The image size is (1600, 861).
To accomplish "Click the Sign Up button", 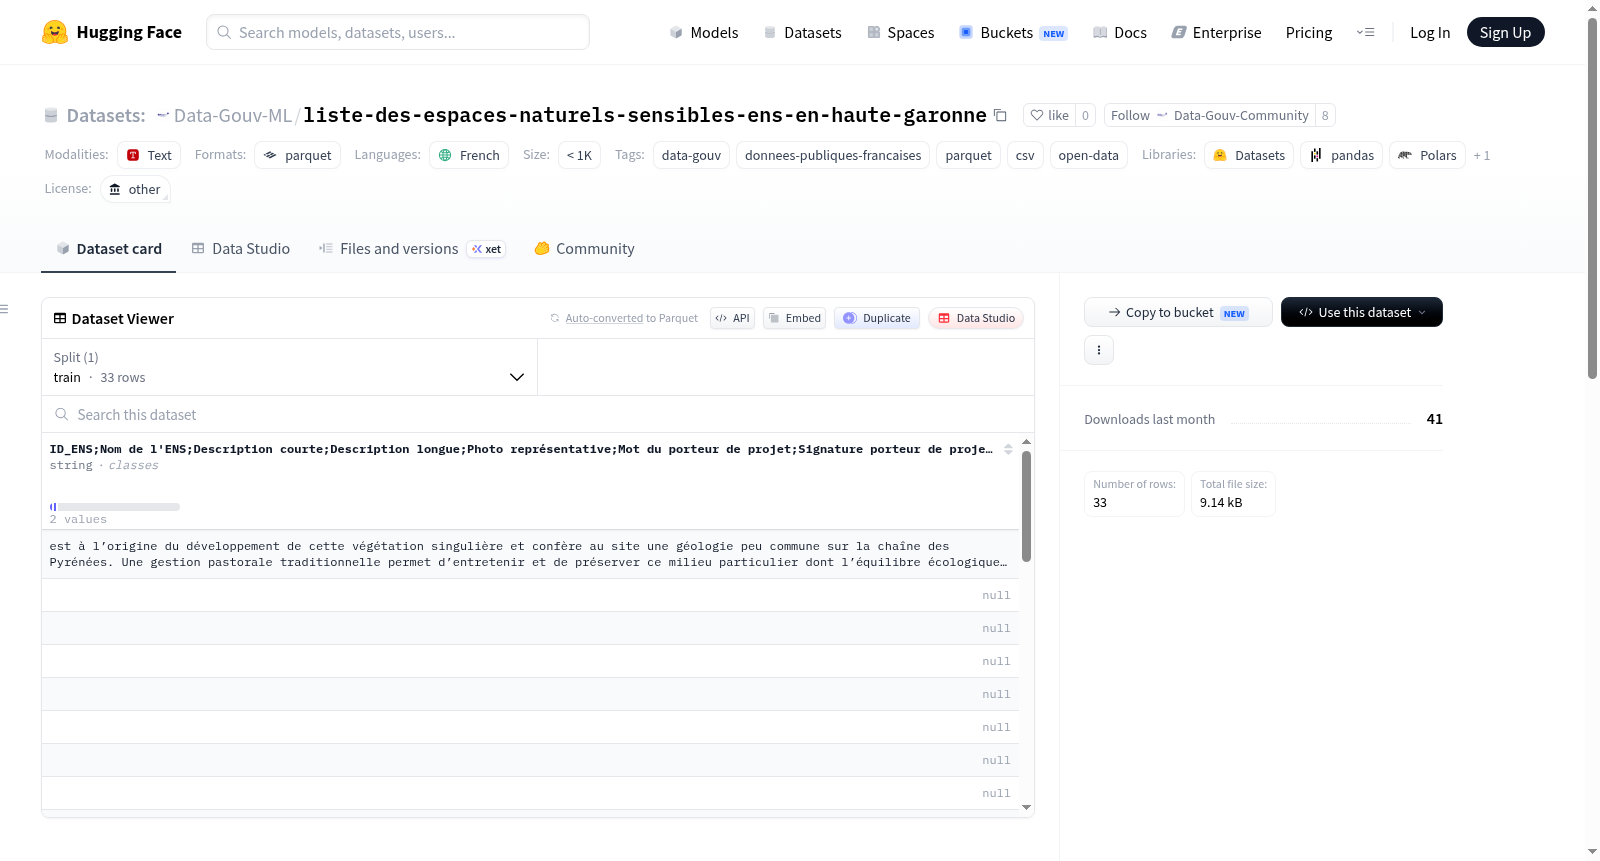I will tap(1505, 32).
